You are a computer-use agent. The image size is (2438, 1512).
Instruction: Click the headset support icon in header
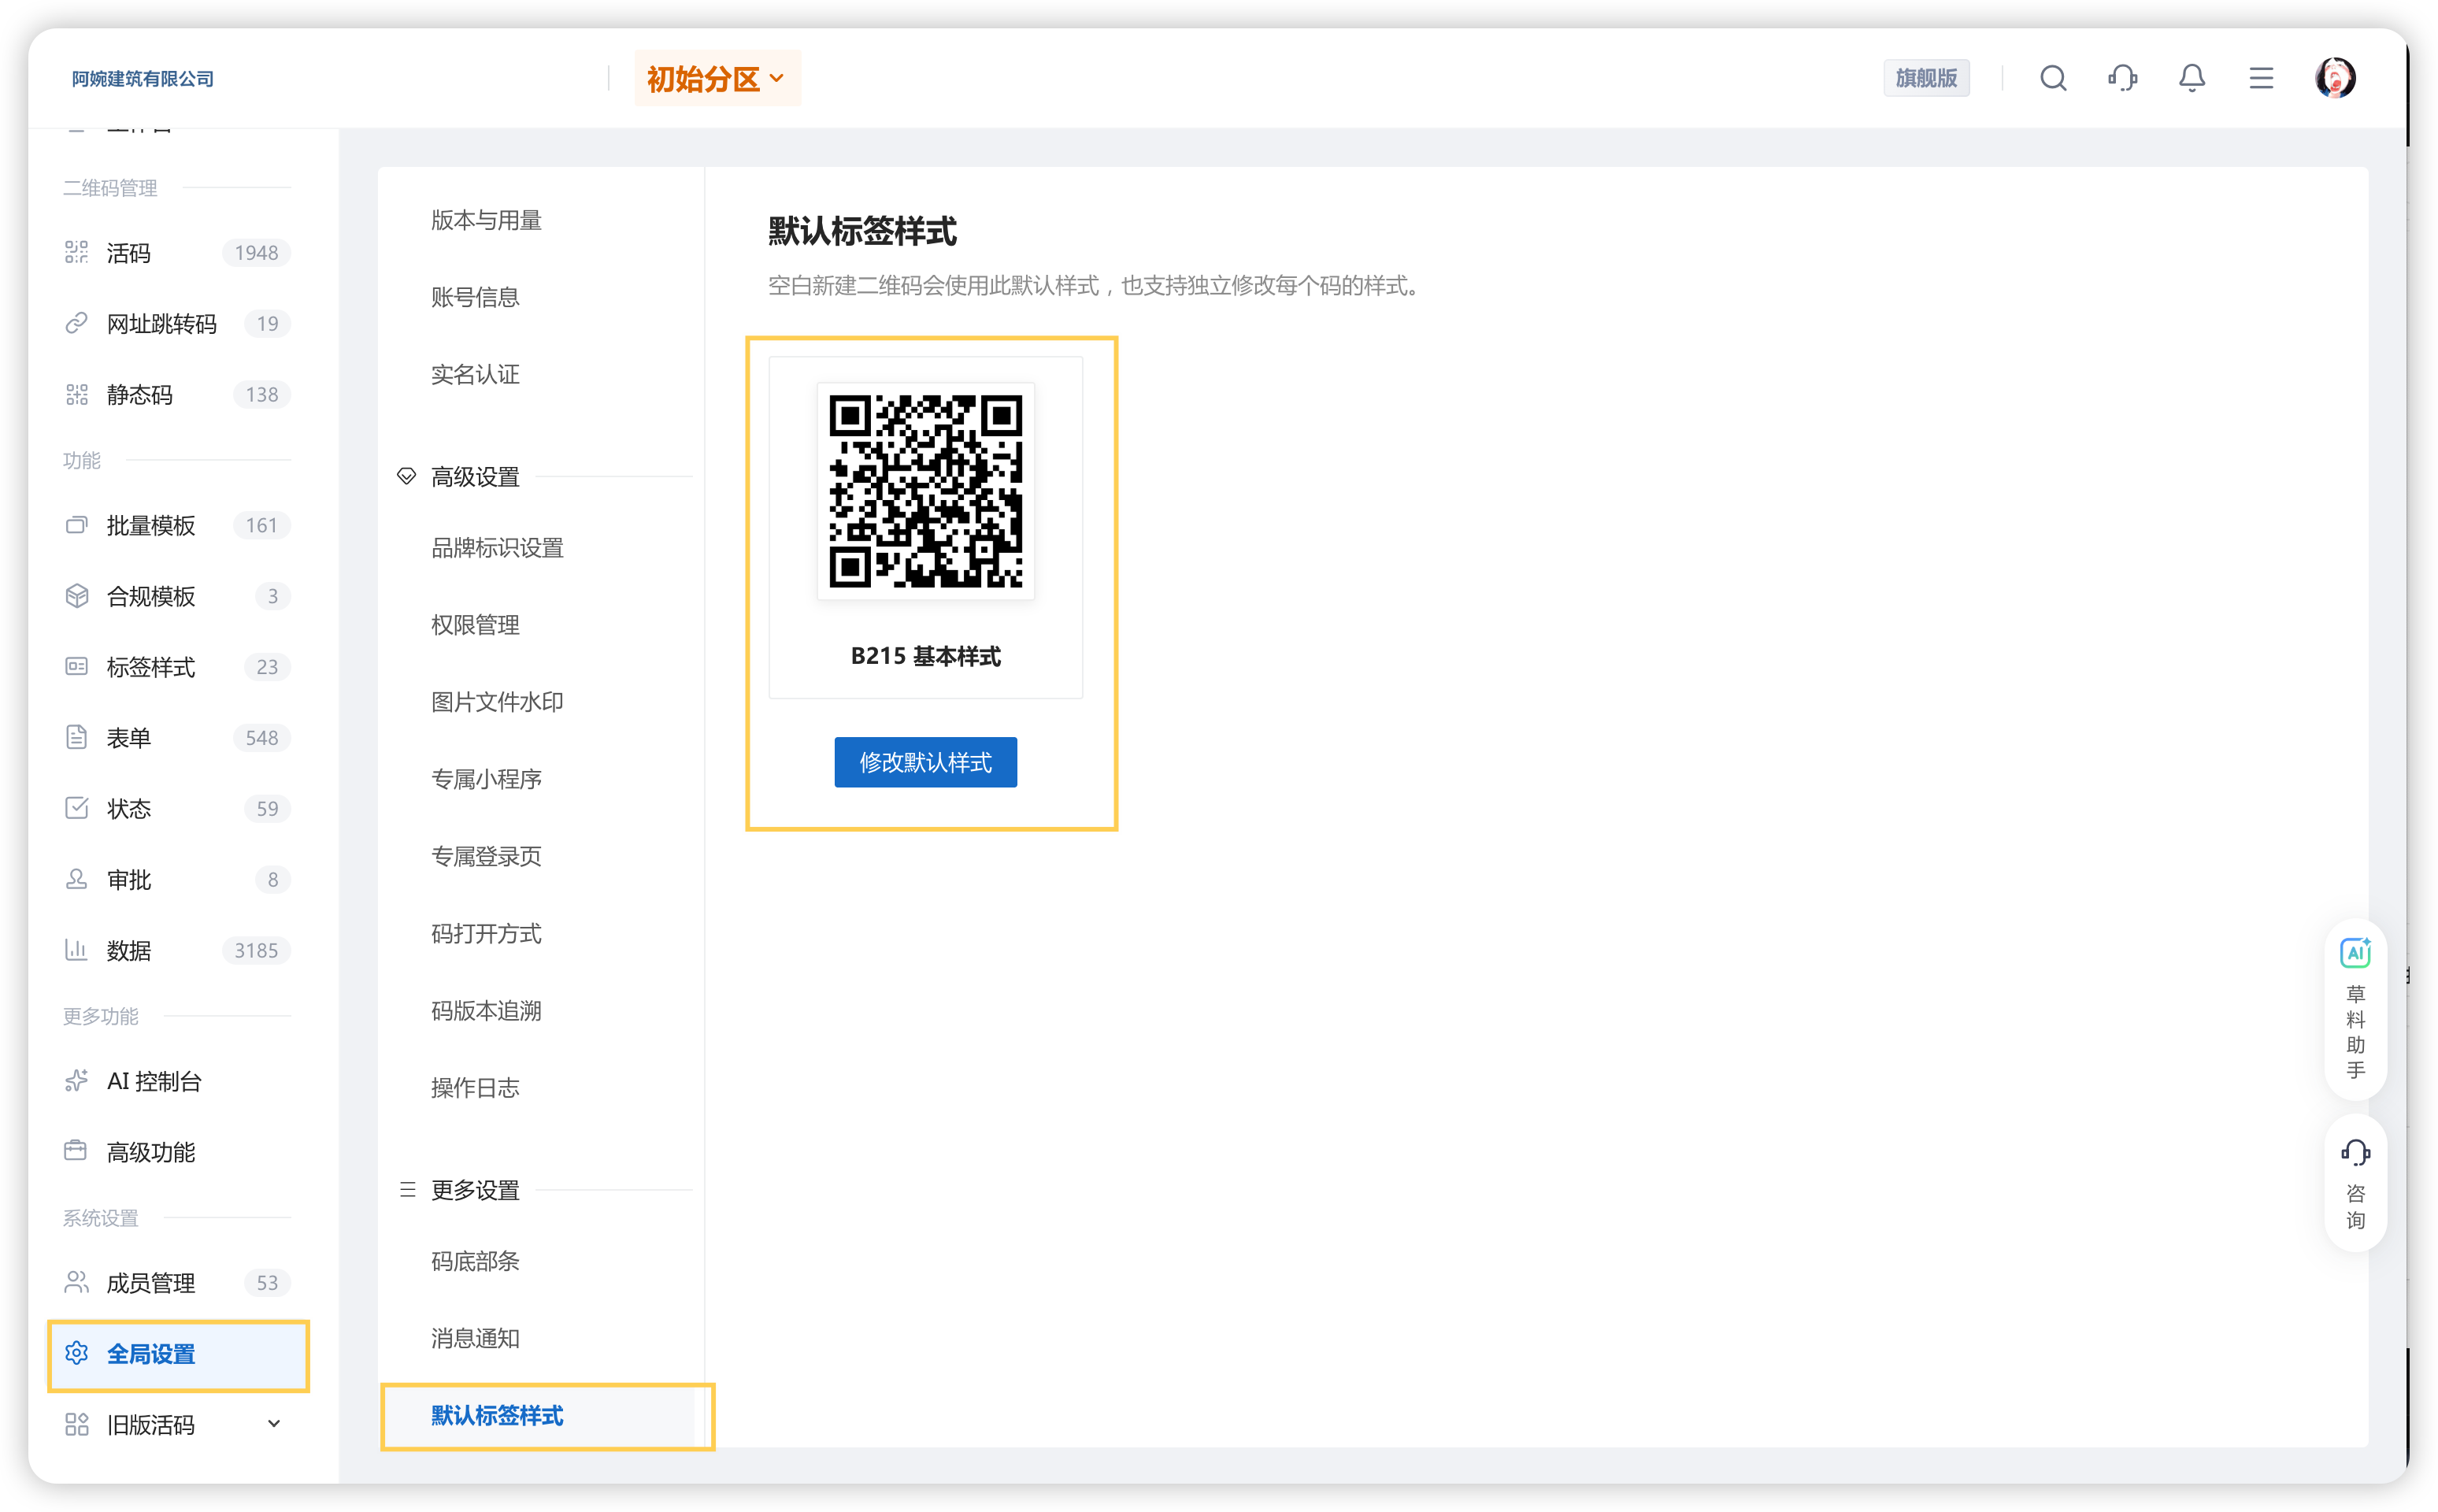pyautogui.click(x=2122, y=78)
